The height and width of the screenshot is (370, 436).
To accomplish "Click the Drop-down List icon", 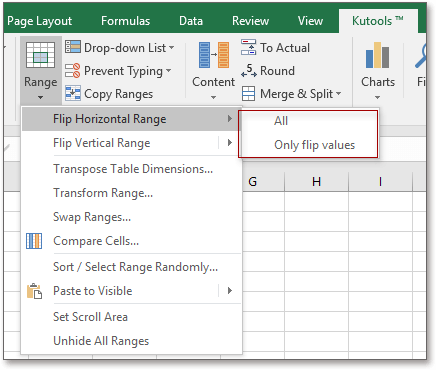I will tap(73, 47).
